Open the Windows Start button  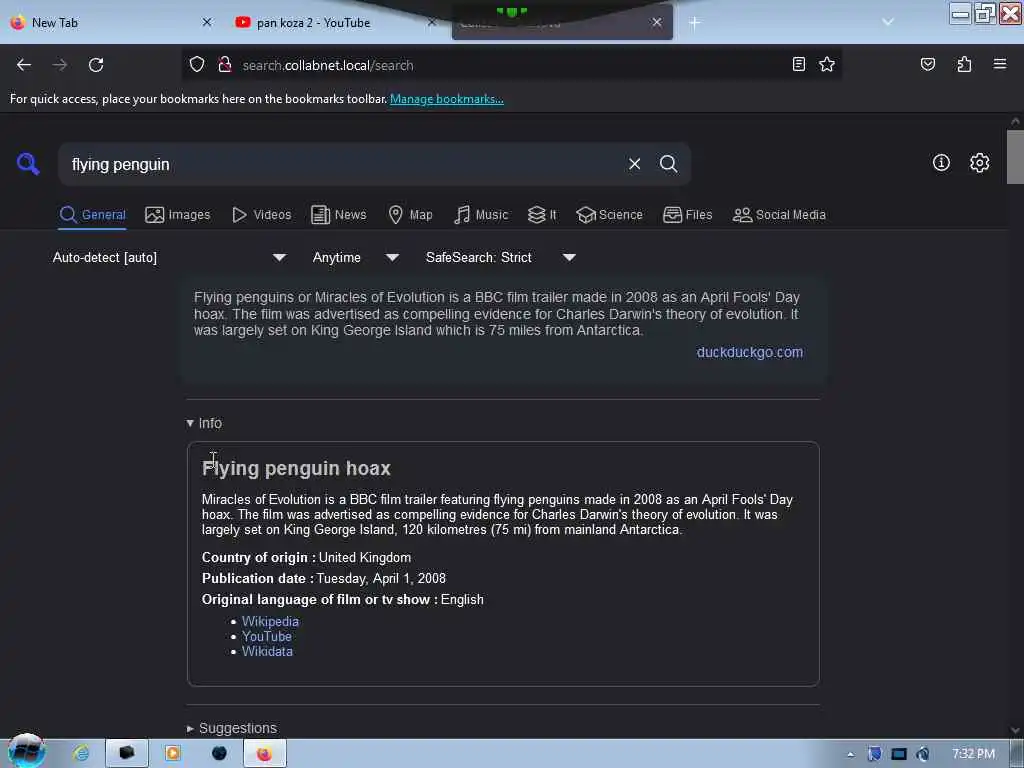coord(26,752)
